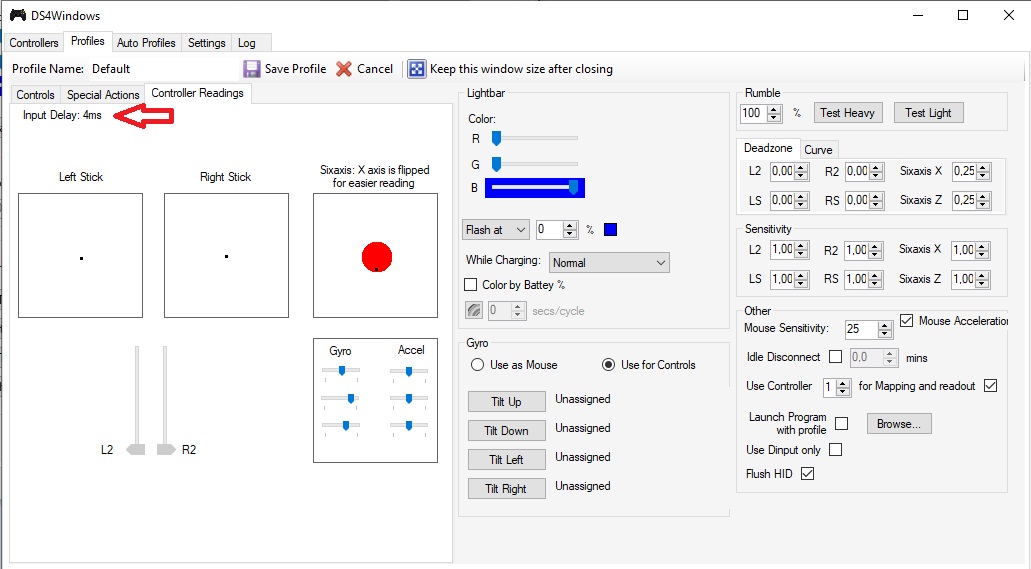Click the Use Controller number stepper
Image resolution: width=1031 pixels, height=569 pixels.
[x=843, y=387]
